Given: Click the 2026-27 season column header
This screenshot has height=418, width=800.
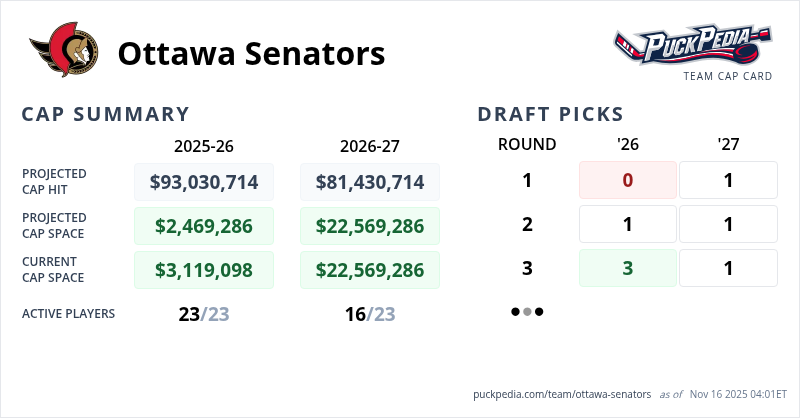Looking at the screenshot, I should point(370,145).
